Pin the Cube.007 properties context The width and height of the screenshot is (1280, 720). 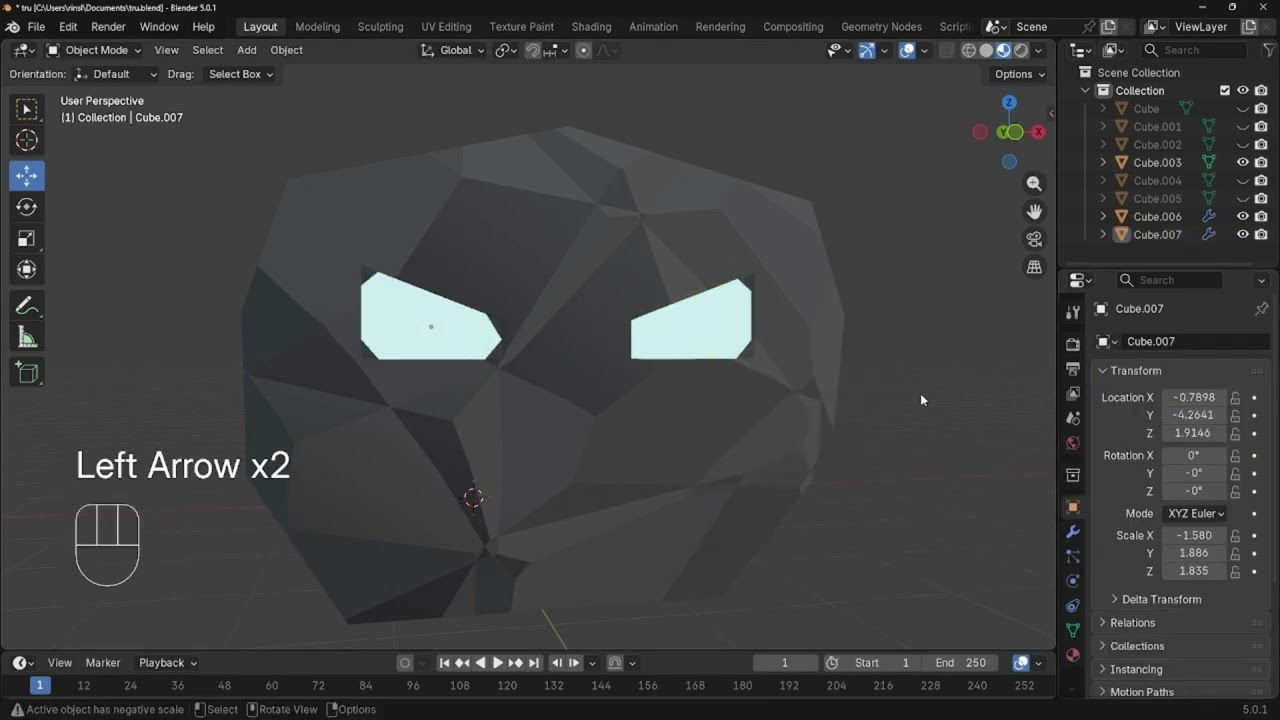pos(1261,309)
